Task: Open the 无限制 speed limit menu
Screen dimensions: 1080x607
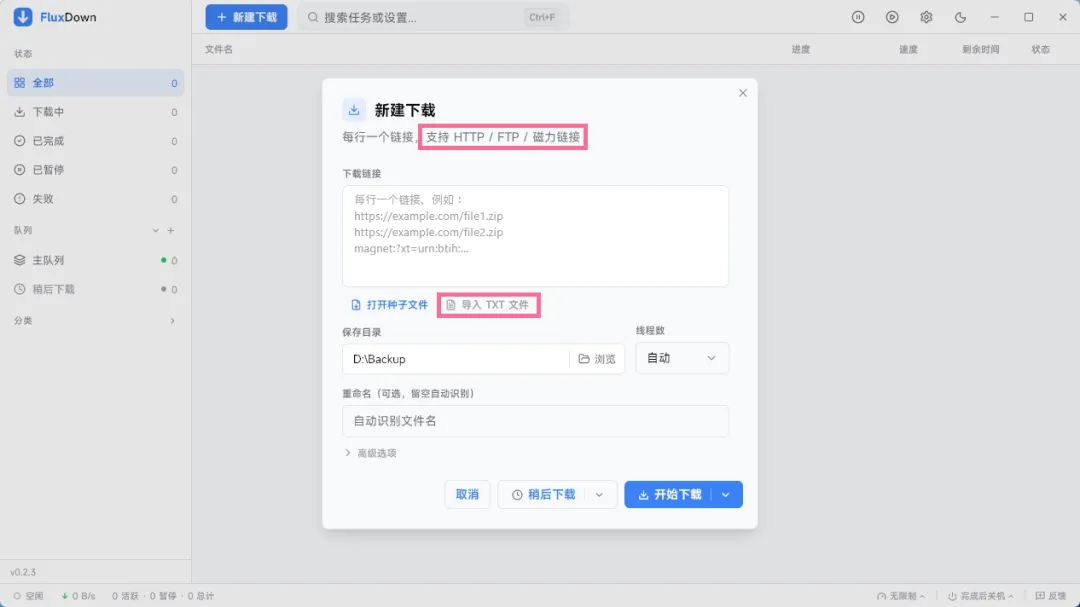Action: point(901,596)
